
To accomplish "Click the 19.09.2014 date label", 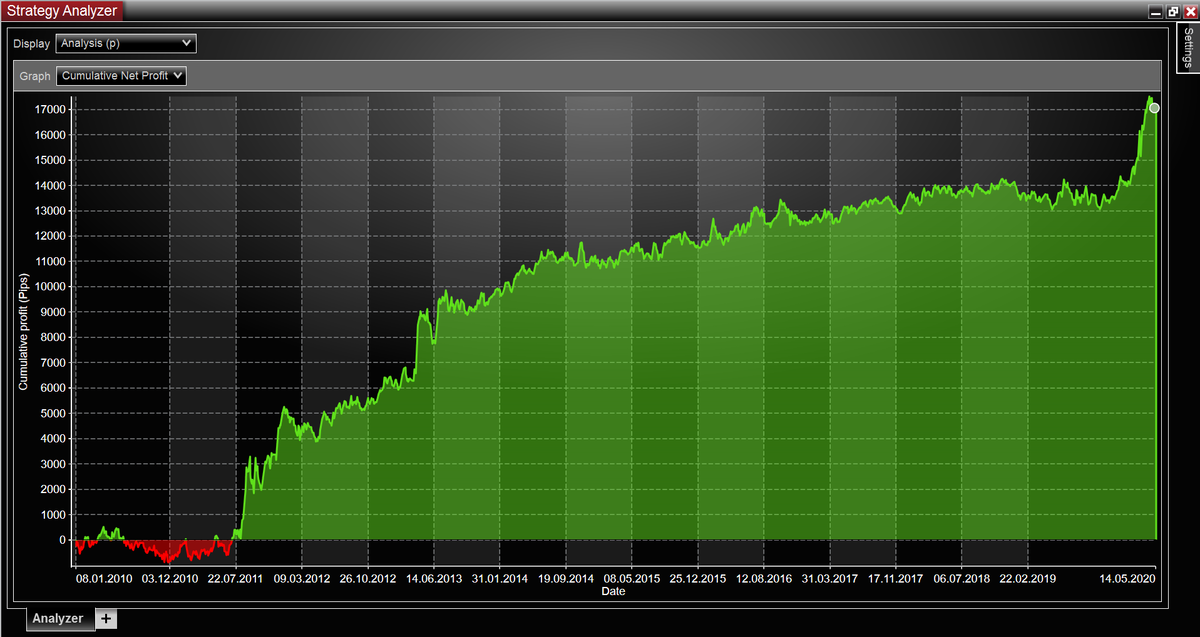I will coord(566,578).
